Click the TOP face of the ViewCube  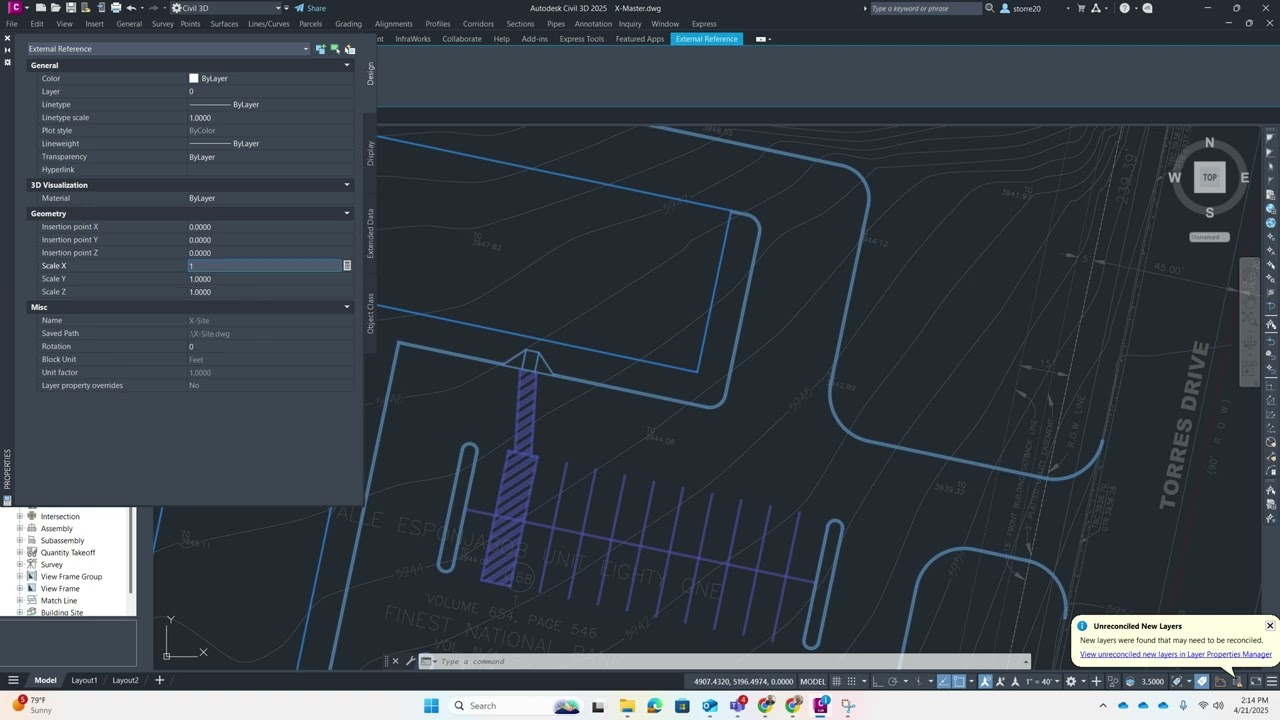1209,177
